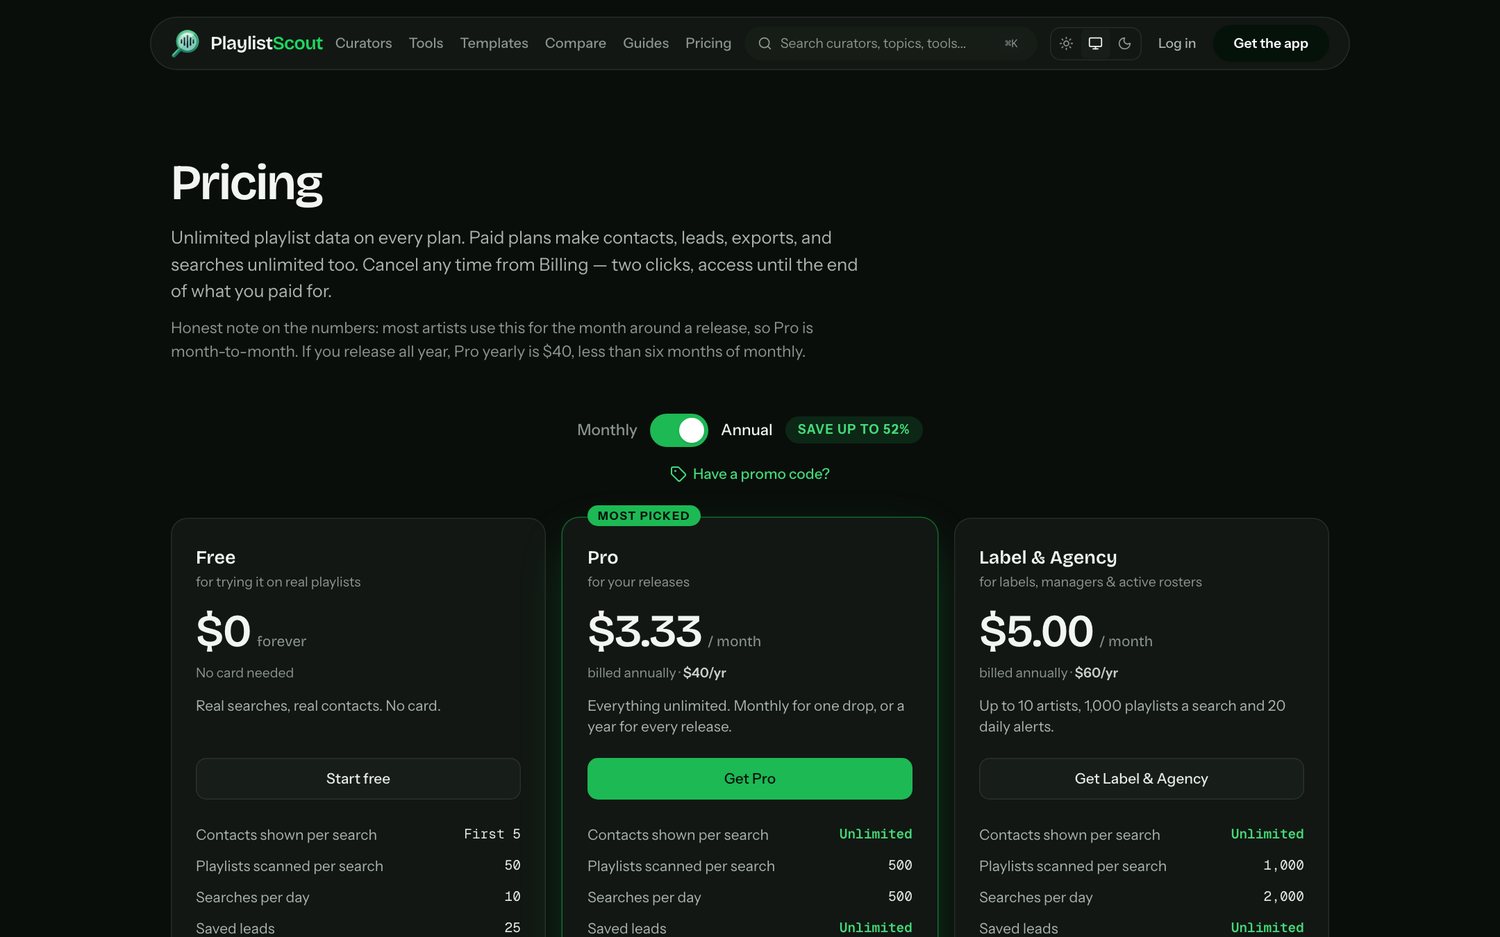Click the PlaylistScout logo icon
The image size is (1500, 937).
coord(186,43)
